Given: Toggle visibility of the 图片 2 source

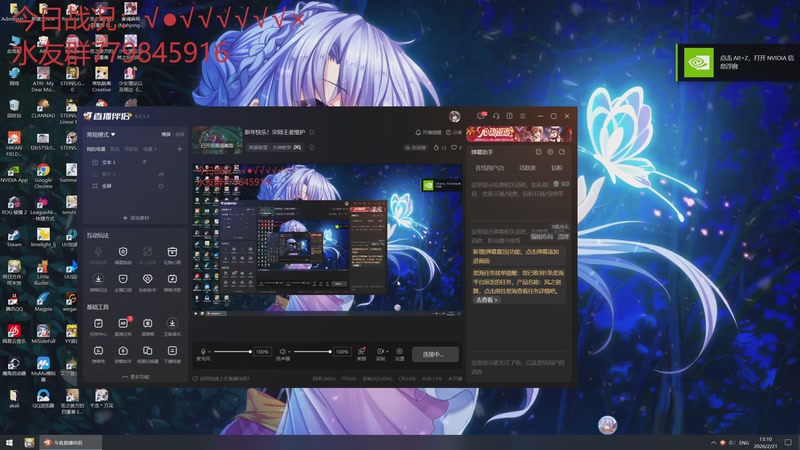Looking at the screenshot, I should 161,174.
